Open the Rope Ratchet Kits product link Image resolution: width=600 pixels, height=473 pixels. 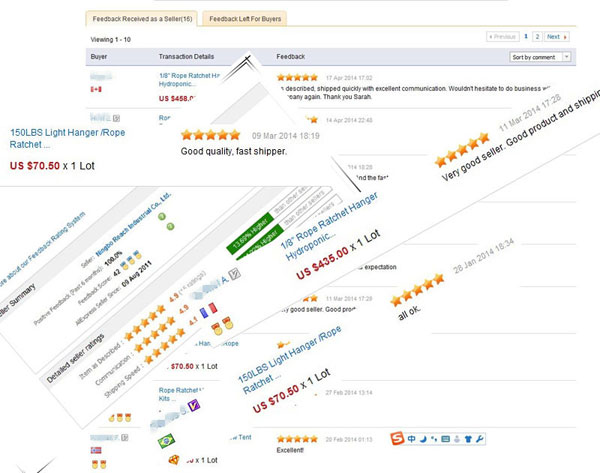[x=181, y=394]
